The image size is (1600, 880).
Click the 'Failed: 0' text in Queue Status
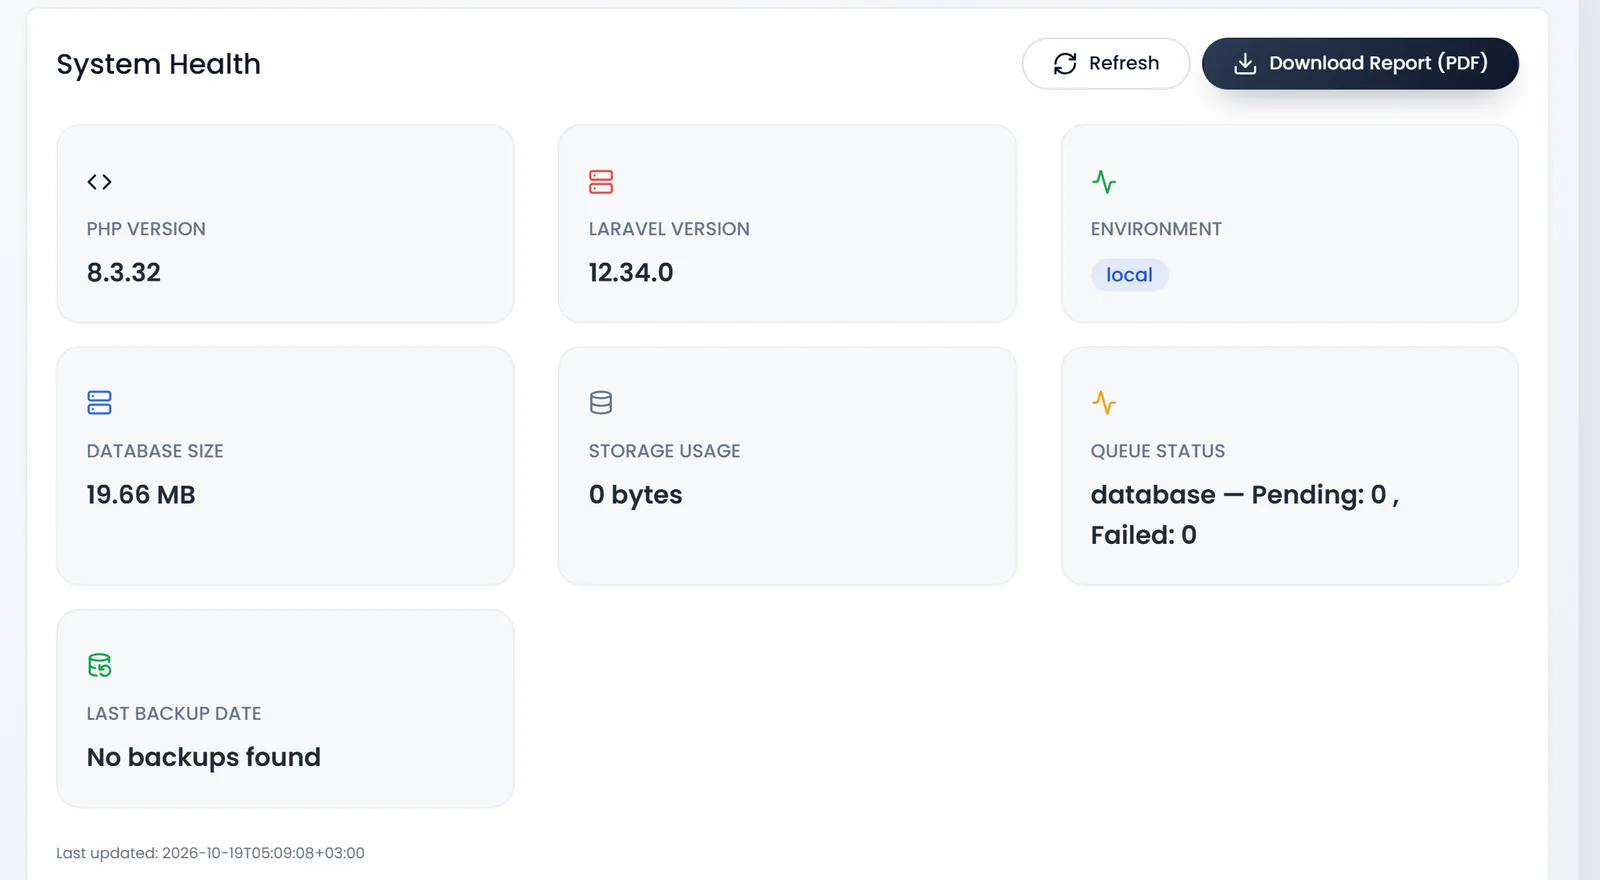click(1144, 535)
